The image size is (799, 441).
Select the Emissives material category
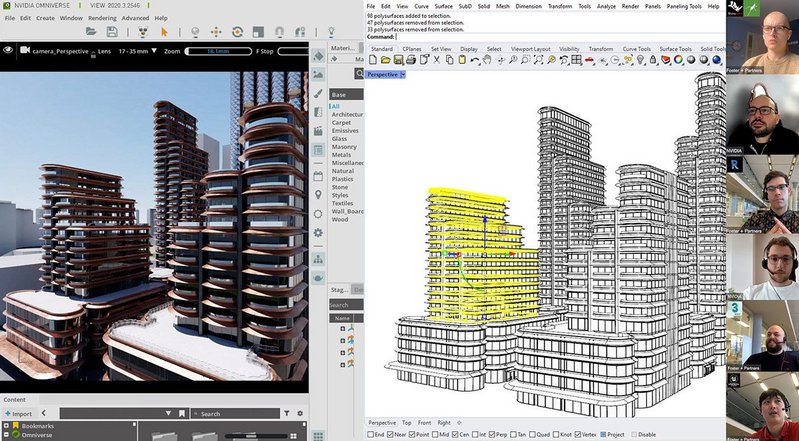[345, 131]
